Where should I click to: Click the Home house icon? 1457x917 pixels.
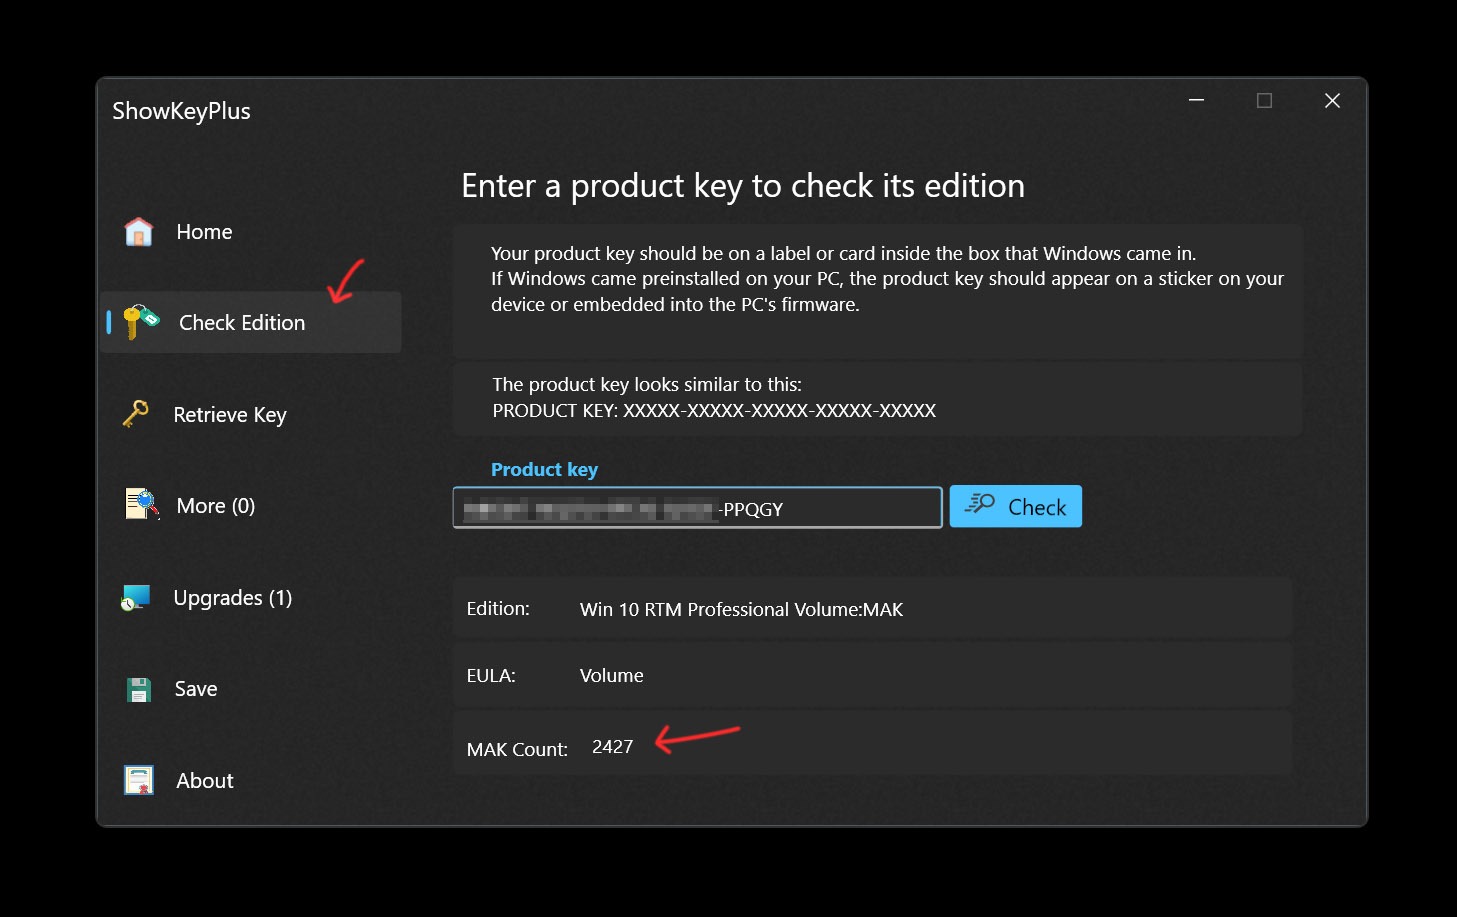click(x=139, y=232)
